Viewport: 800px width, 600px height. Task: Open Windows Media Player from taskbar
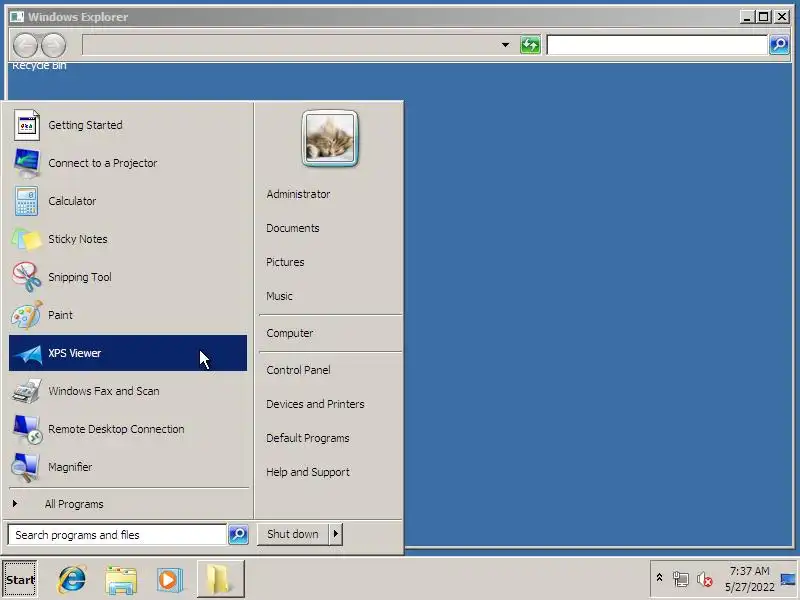point(170,580)
